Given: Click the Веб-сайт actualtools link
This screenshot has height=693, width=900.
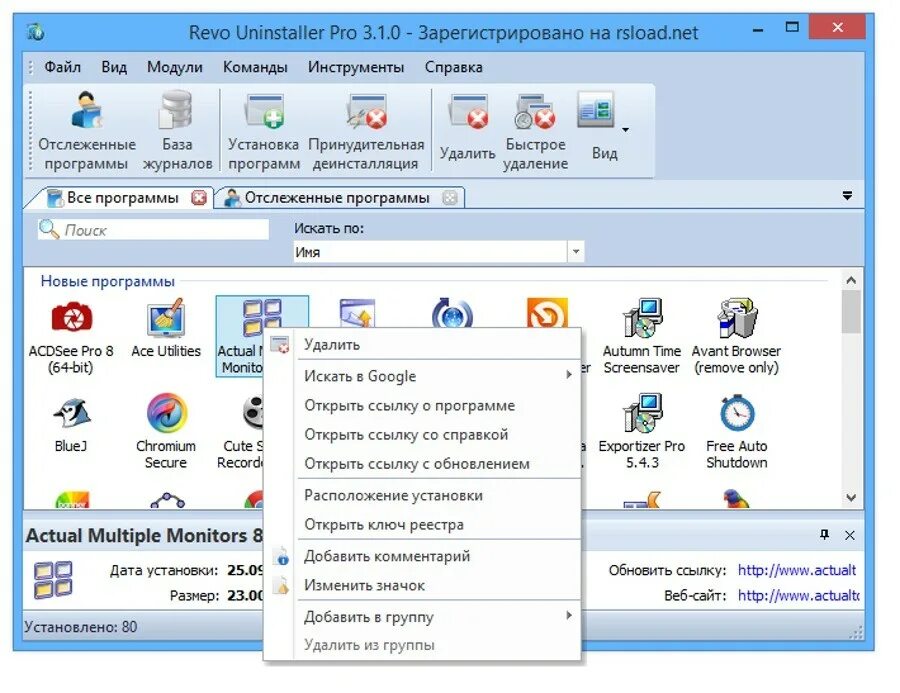Looking at the screenshot, I should point(798,595).
